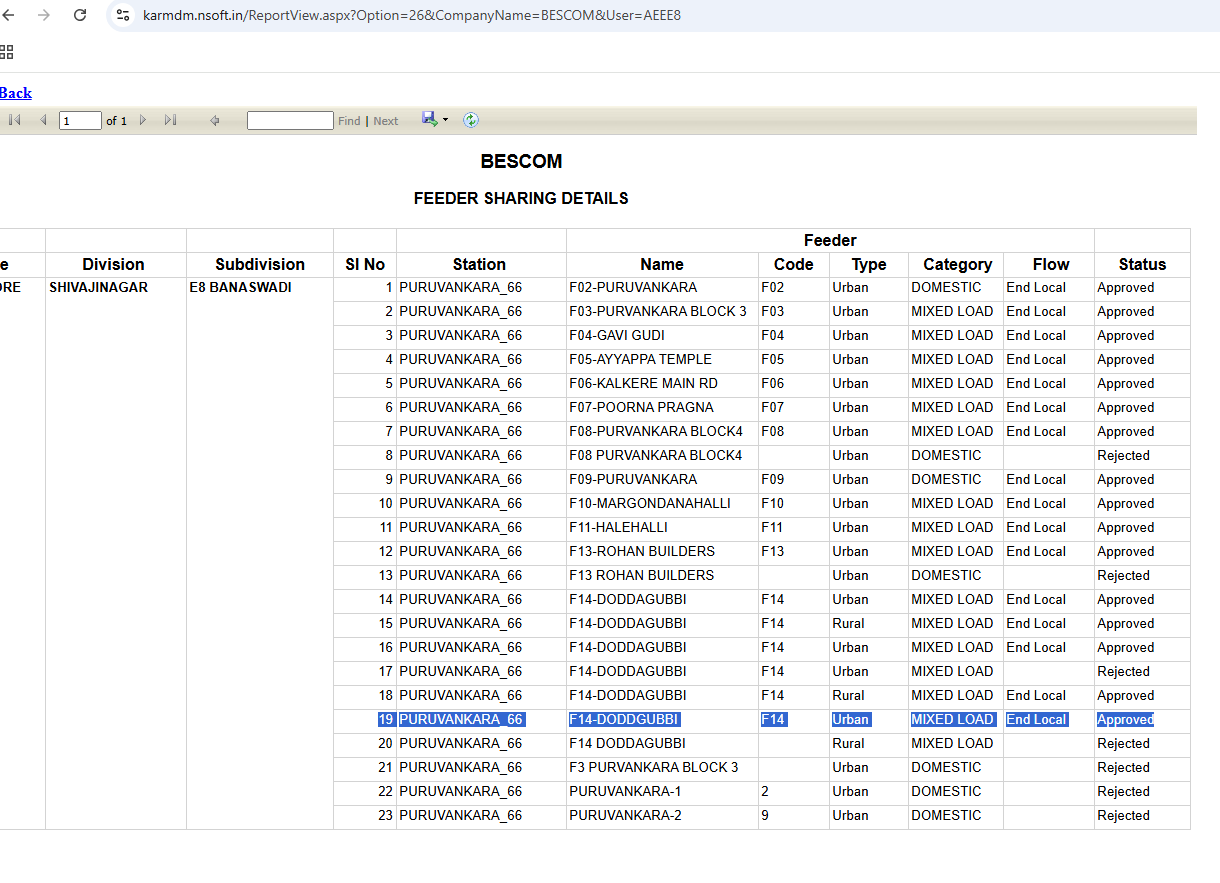Click the browser forward arrow

pyautogui.click(x=44, y=15)
